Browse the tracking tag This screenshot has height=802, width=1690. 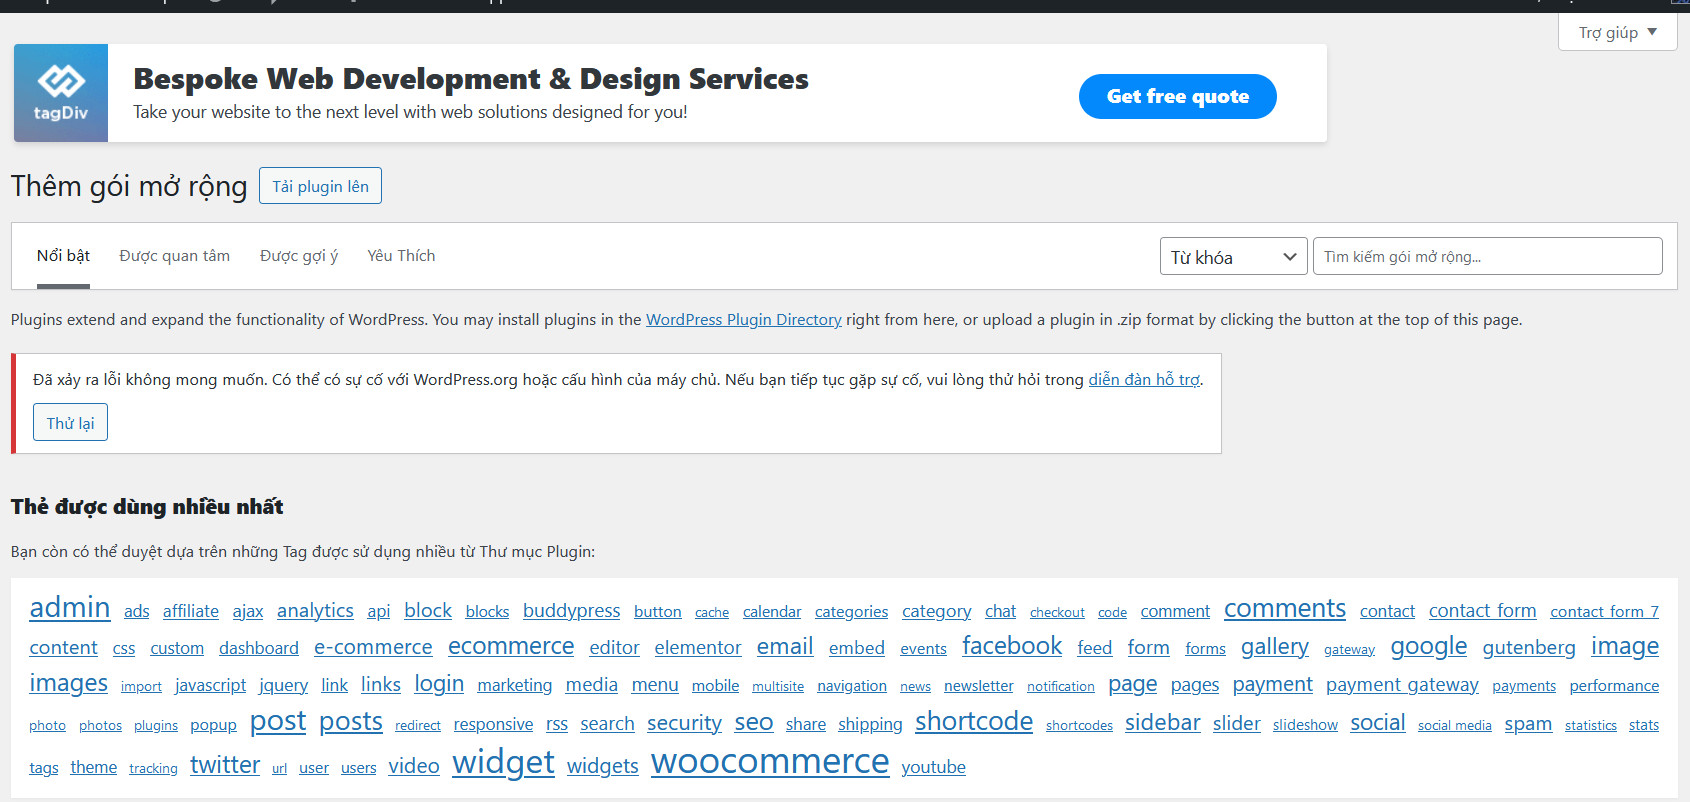[153, 769]
